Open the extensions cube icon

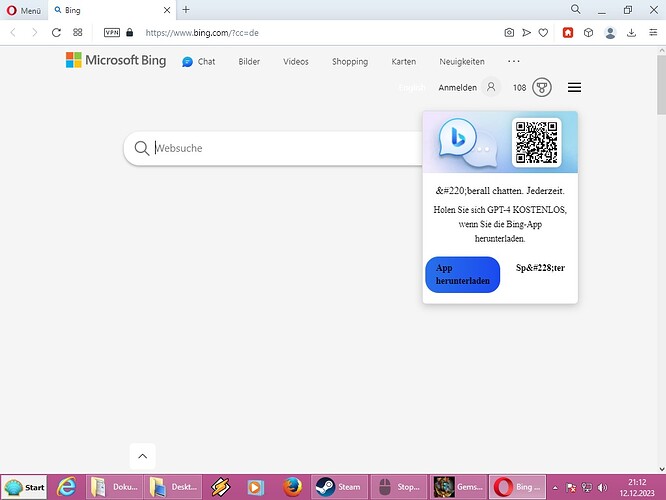pos(588,33)
